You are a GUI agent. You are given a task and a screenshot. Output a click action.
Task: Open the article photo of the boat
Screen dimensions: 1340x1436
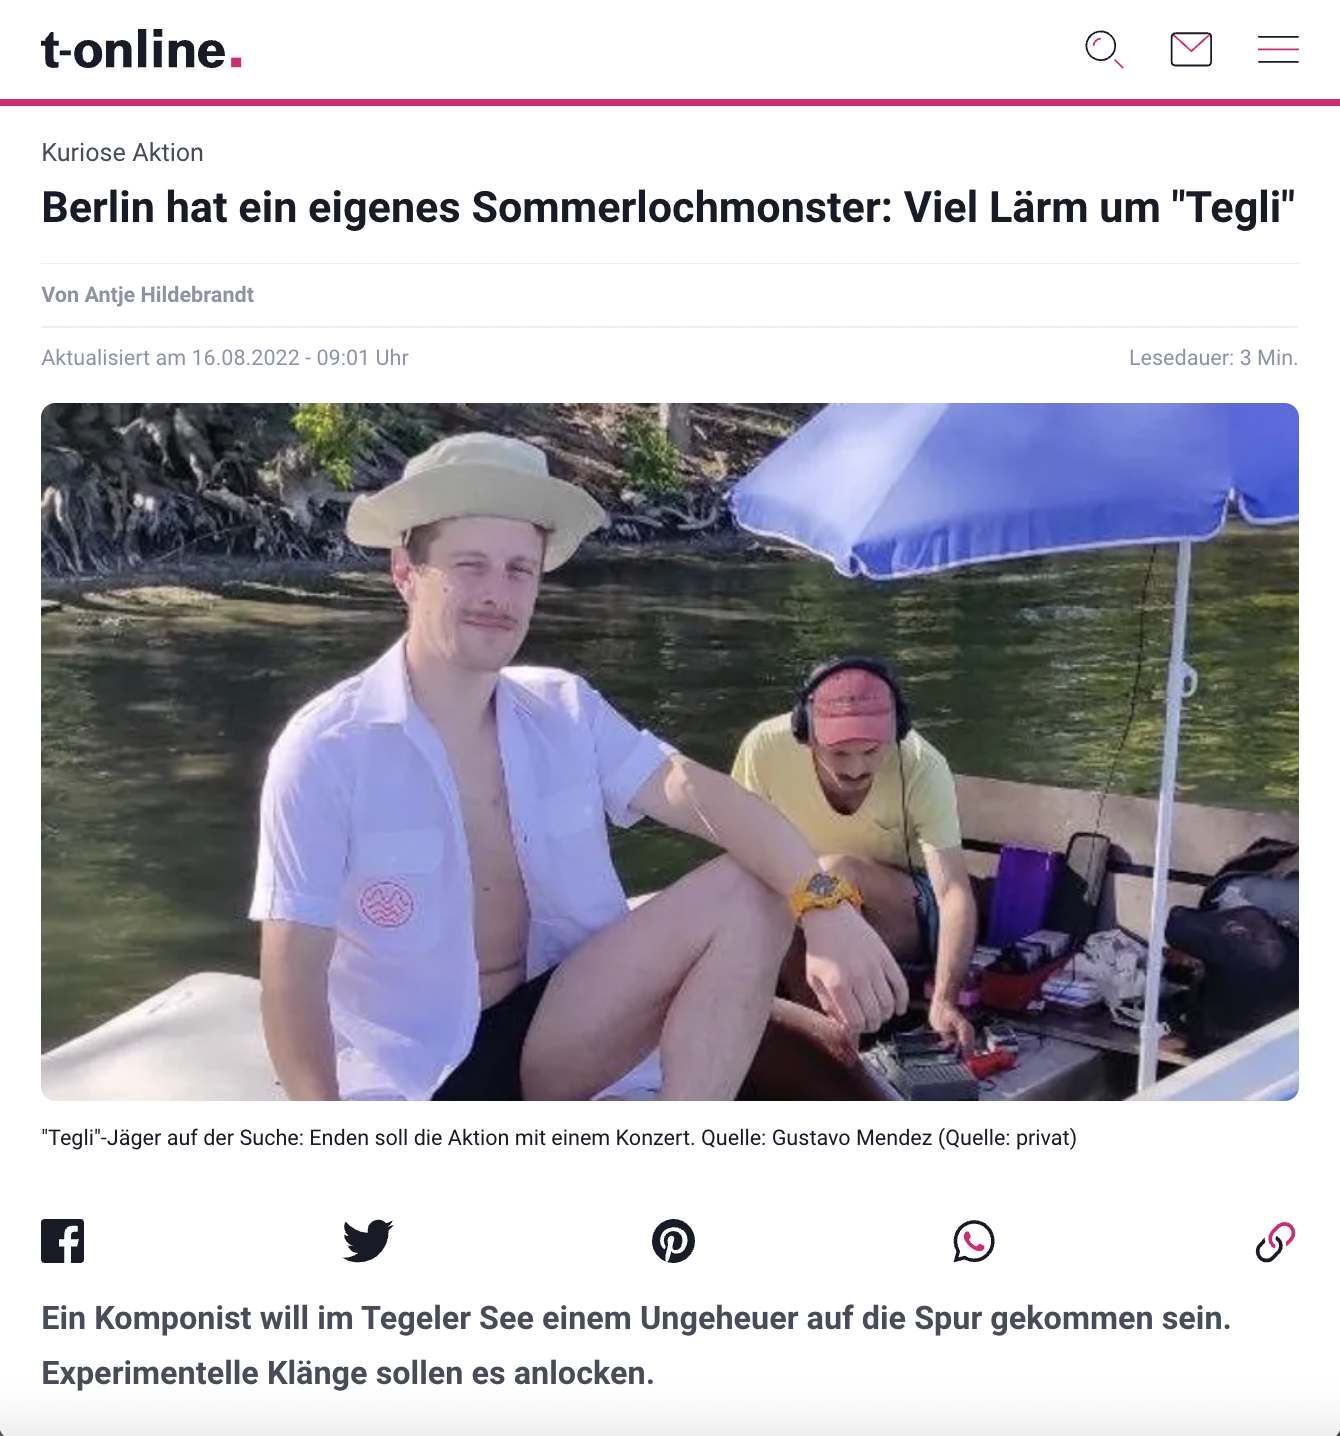click(670, 752)
